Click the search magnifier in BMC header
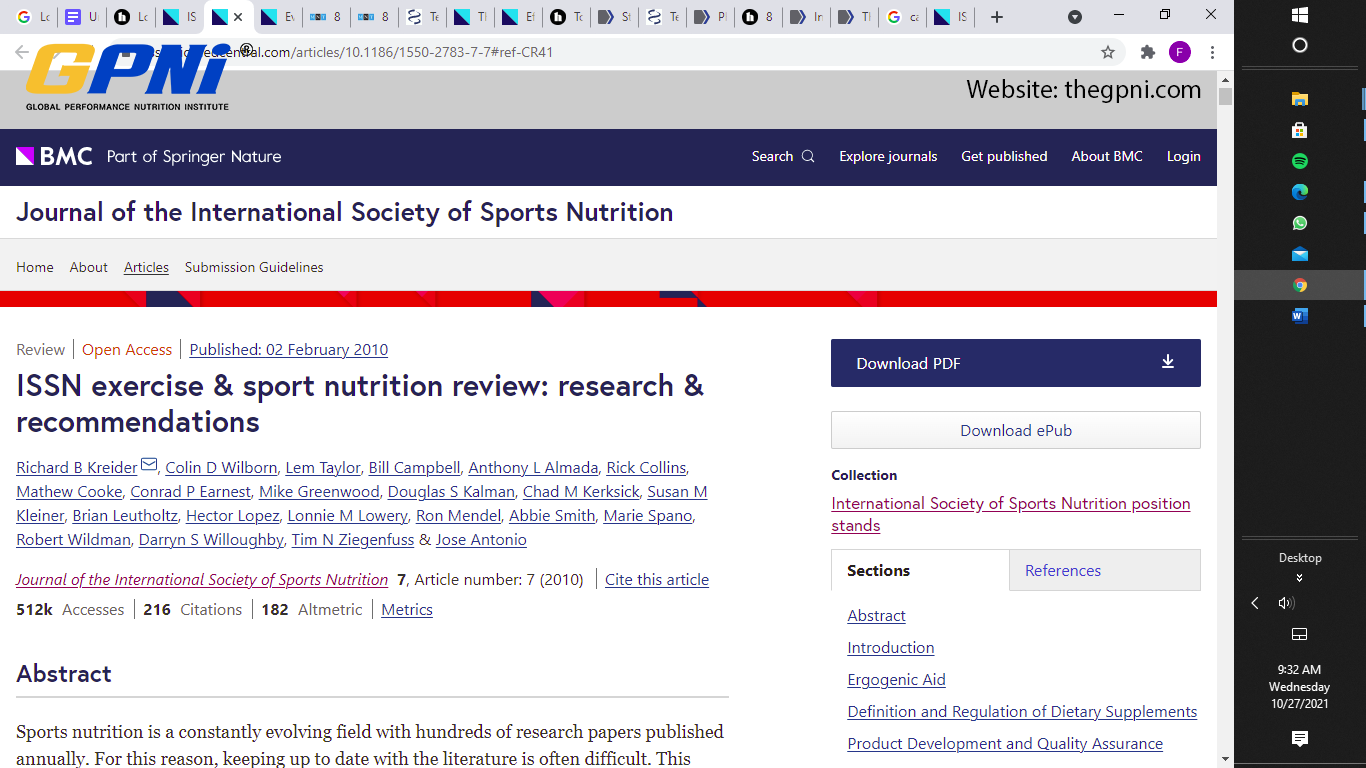 point(808,156)
